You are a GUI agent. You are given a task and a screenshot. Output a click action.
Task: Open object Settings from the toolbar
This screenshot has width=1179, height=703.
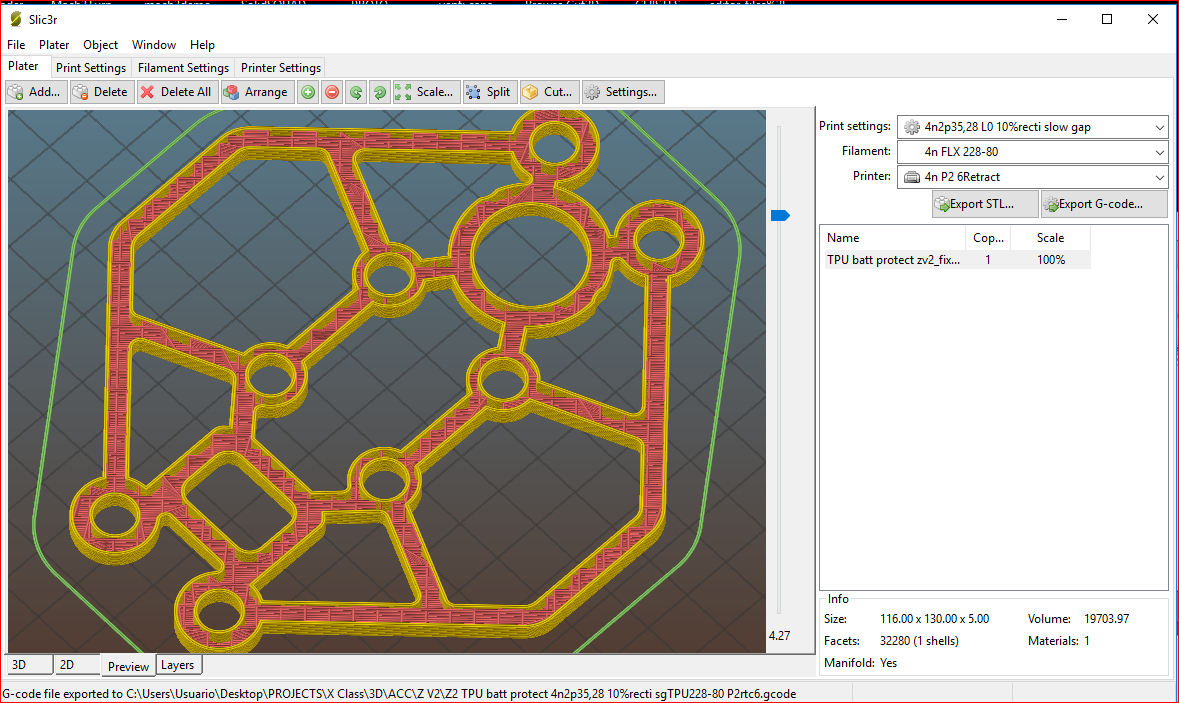622,92
